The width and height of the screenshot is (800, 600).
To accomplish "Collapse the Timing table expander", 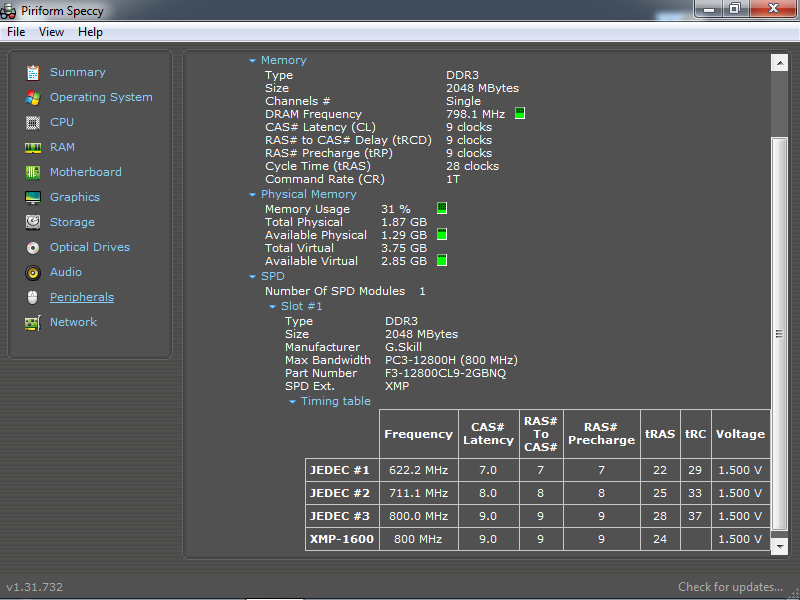I will (x=293, y=402).
